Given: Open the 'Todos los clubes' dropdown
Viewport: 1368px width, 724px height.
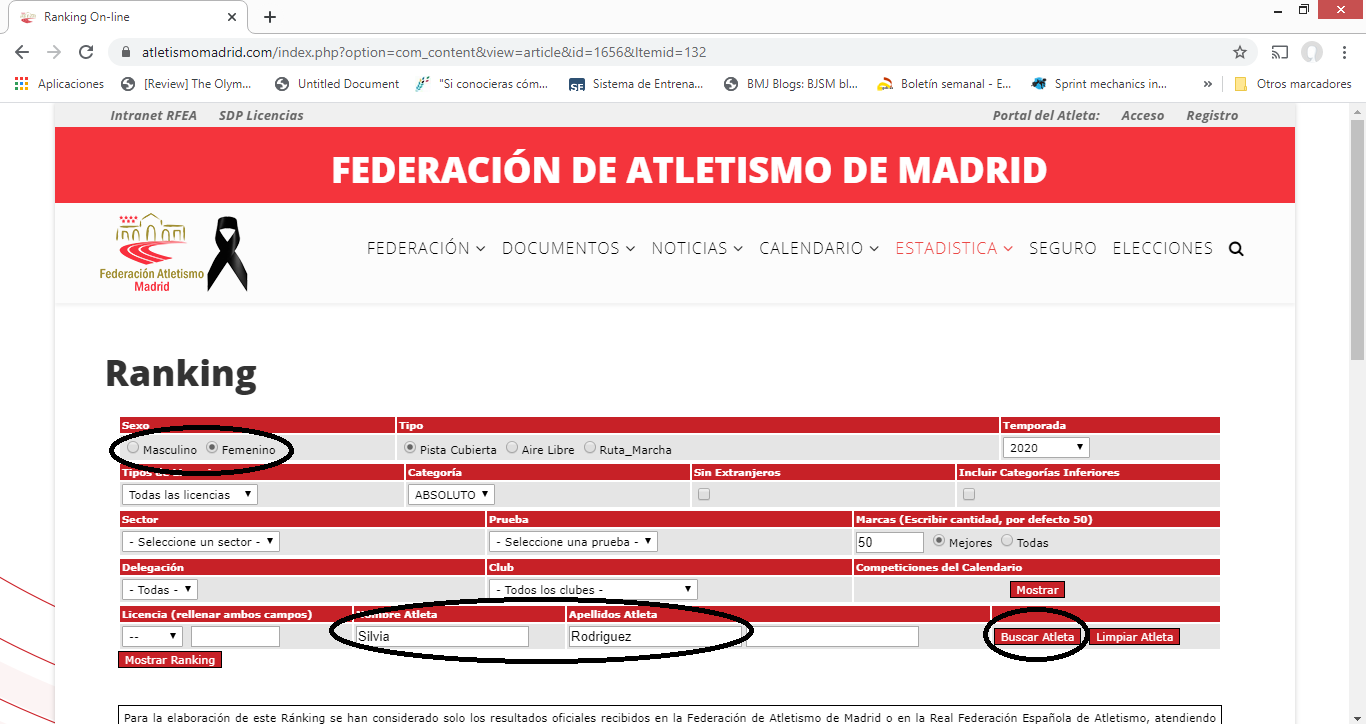Looking at the screenshot, I should click(593, 590).
